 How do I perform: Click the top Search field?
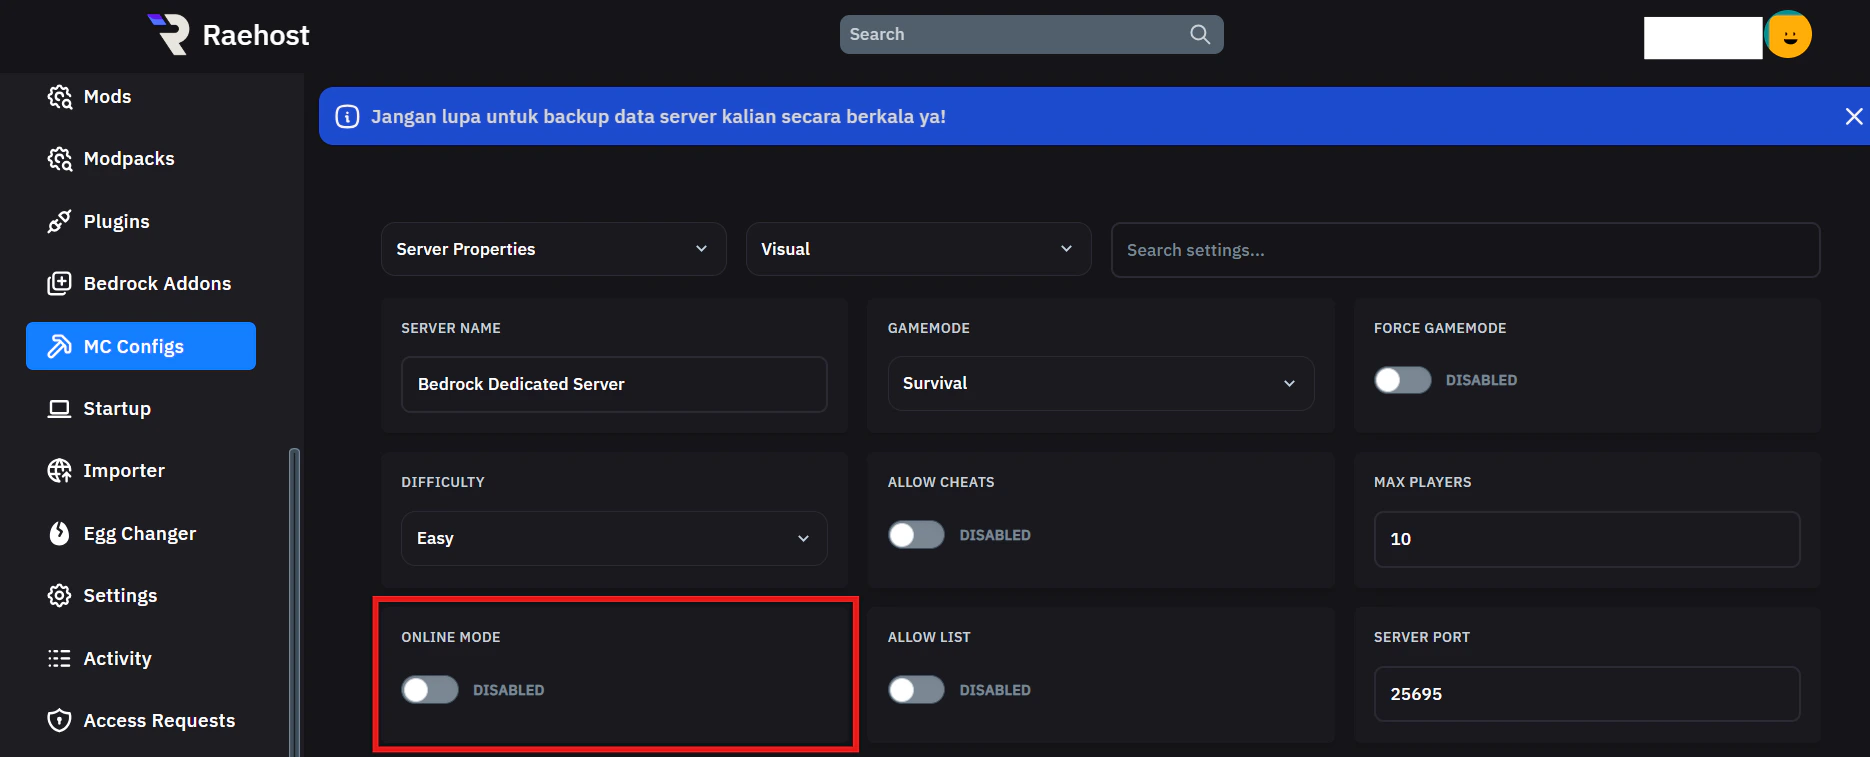1031,34
